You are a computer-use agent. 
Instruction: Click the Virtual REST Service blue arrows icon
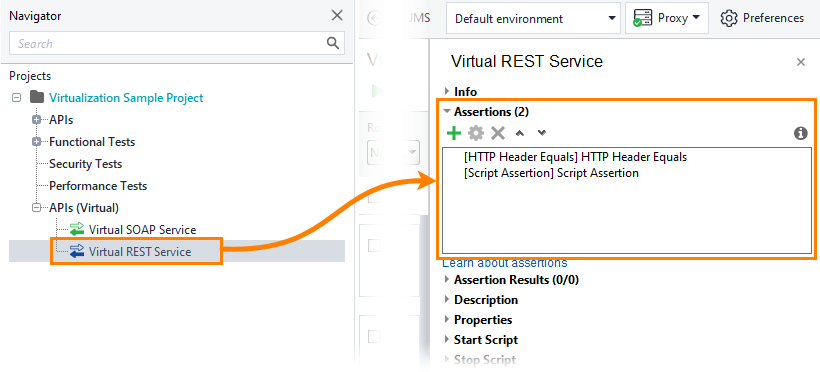77,251
